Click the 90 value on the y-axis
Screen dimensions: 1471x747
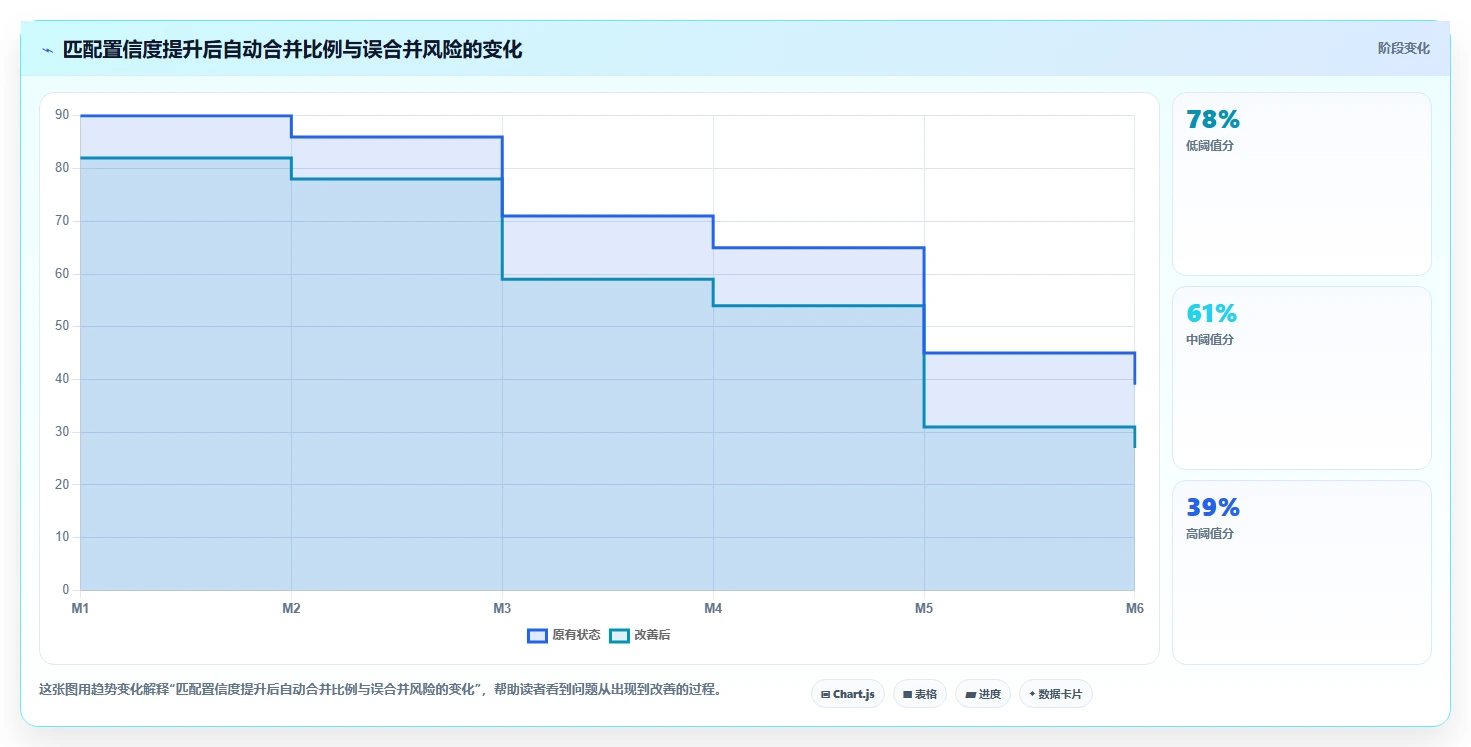(x=62, y=115)
